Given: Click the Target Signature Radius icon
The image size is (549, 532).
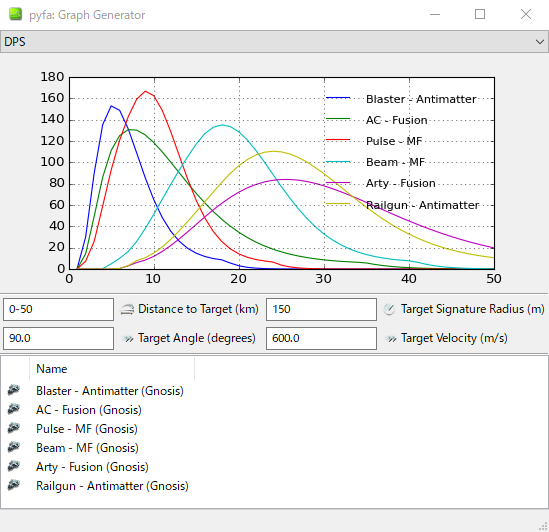Looking at the screenshot, I should (389, 309).
